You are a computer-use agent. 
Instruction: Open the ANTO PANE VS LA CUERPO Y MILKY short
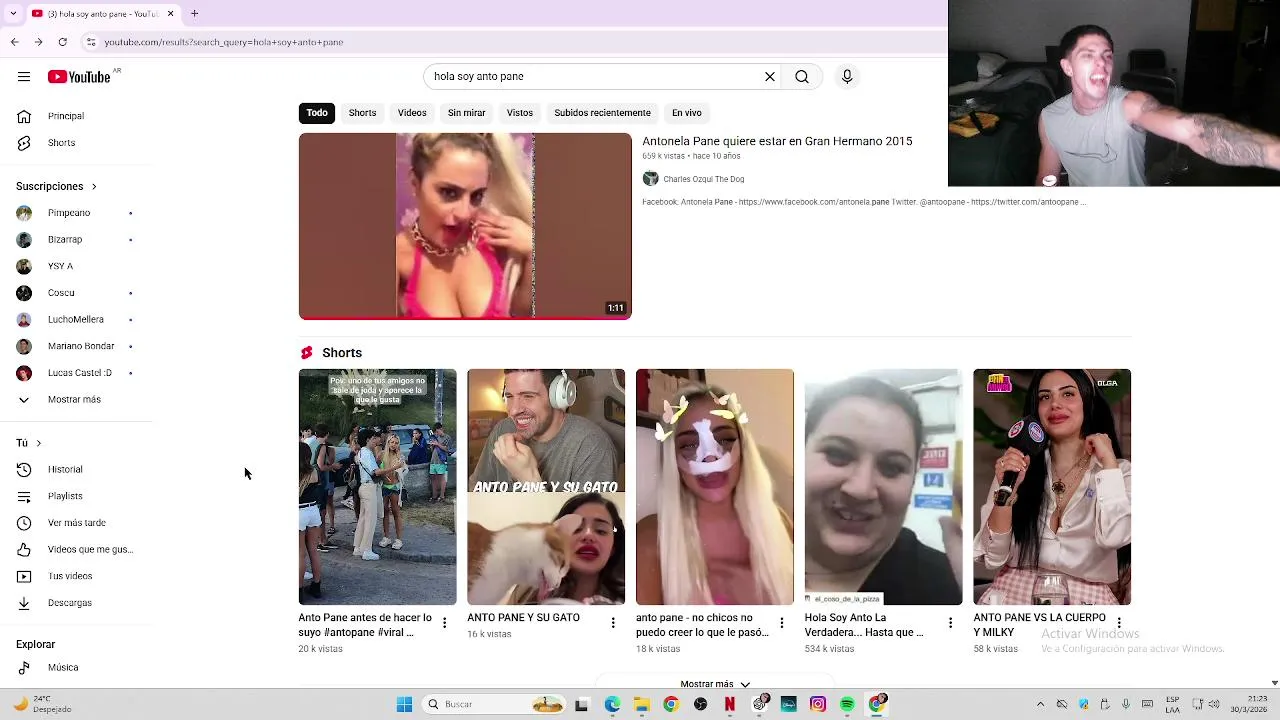[1052, 487]
